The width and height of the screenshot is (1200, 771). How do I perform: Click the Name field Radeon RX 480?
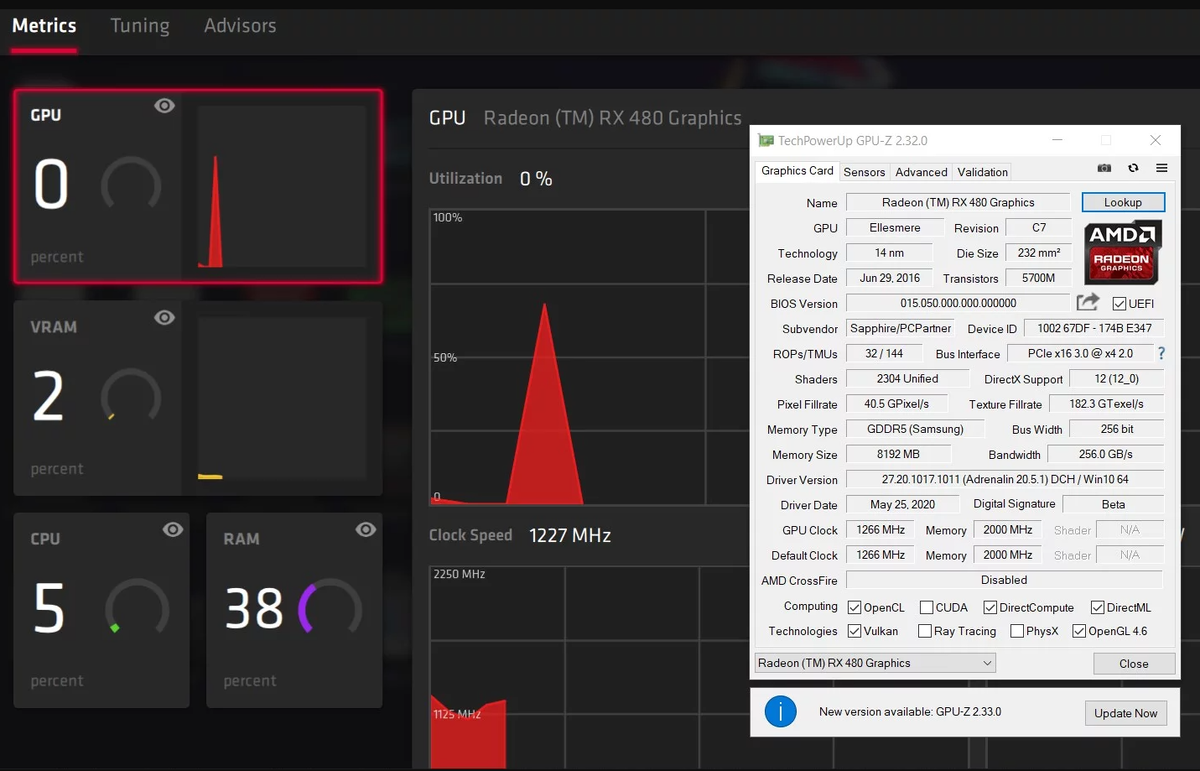(x=958, y=202)
